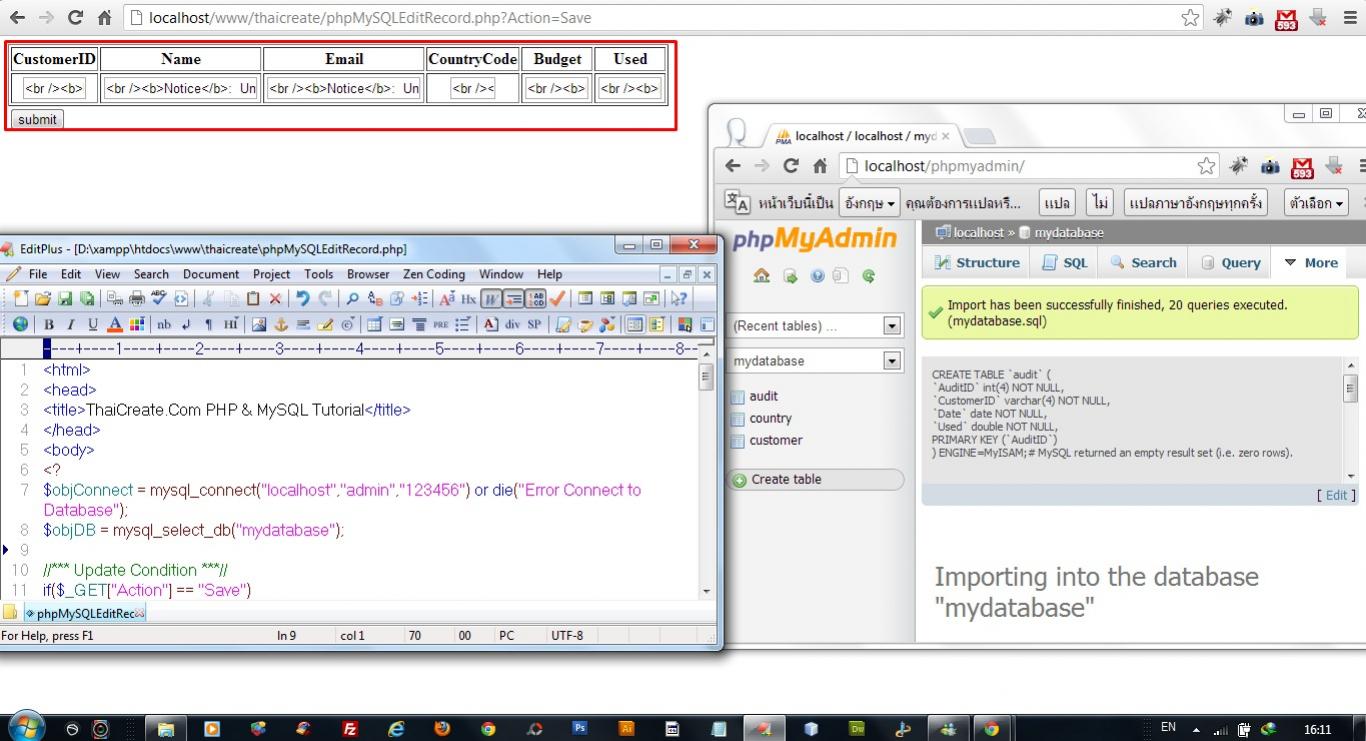
Task: Click the CountryCode input field
Action: (x=473, y=89)
